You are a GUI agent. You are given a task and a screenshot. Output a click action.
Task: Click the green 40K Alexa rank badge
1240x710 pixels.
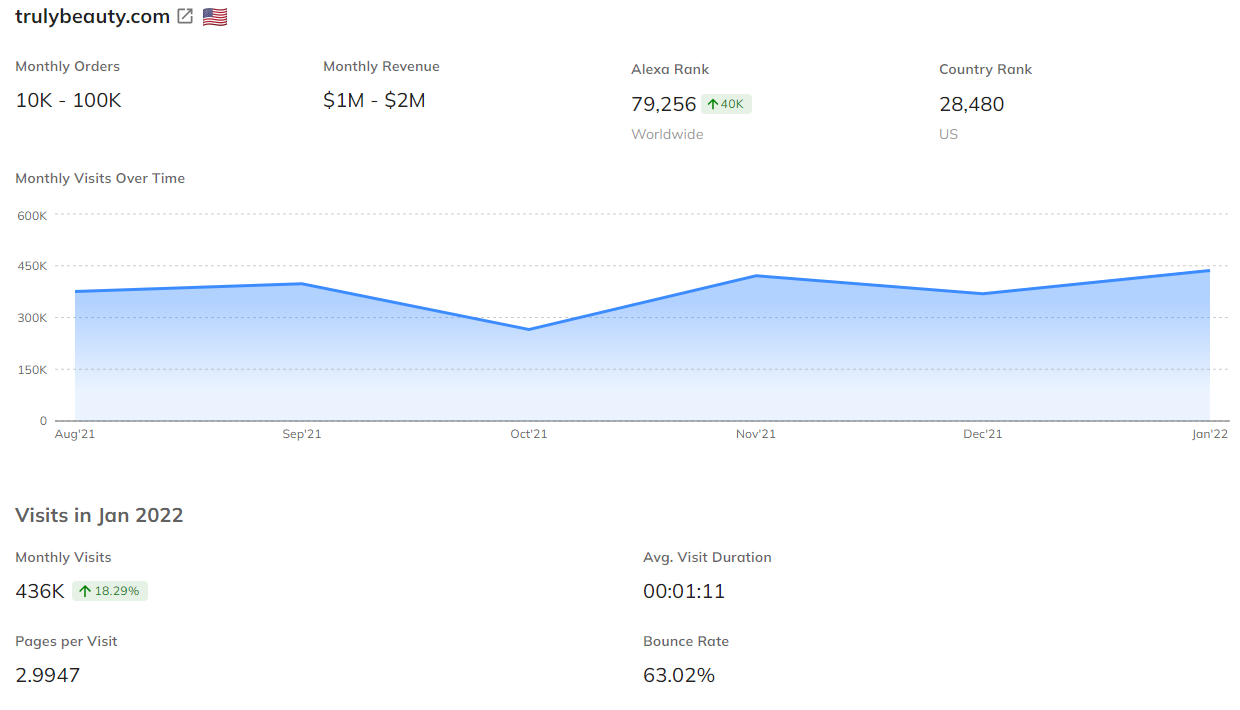(726, 104)
